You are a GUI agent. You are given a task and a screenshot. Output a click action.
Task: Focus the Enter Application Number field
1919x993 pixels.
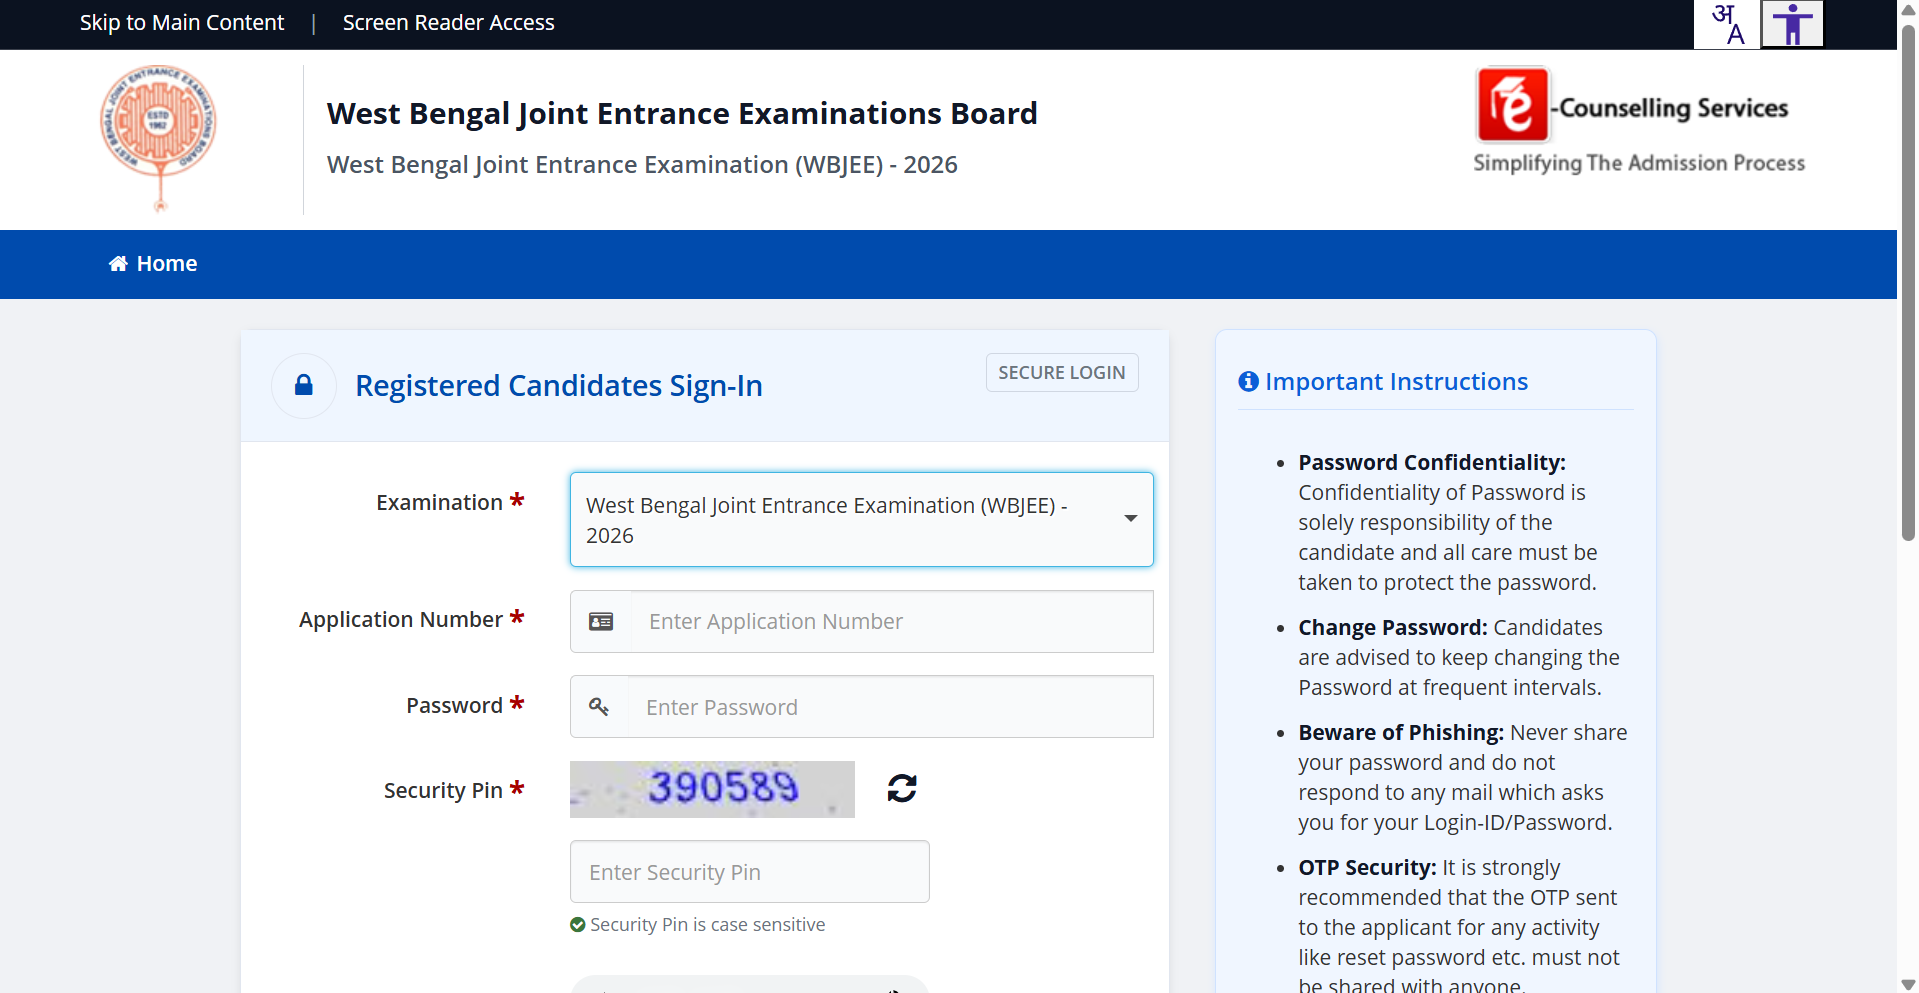(890, 622)
